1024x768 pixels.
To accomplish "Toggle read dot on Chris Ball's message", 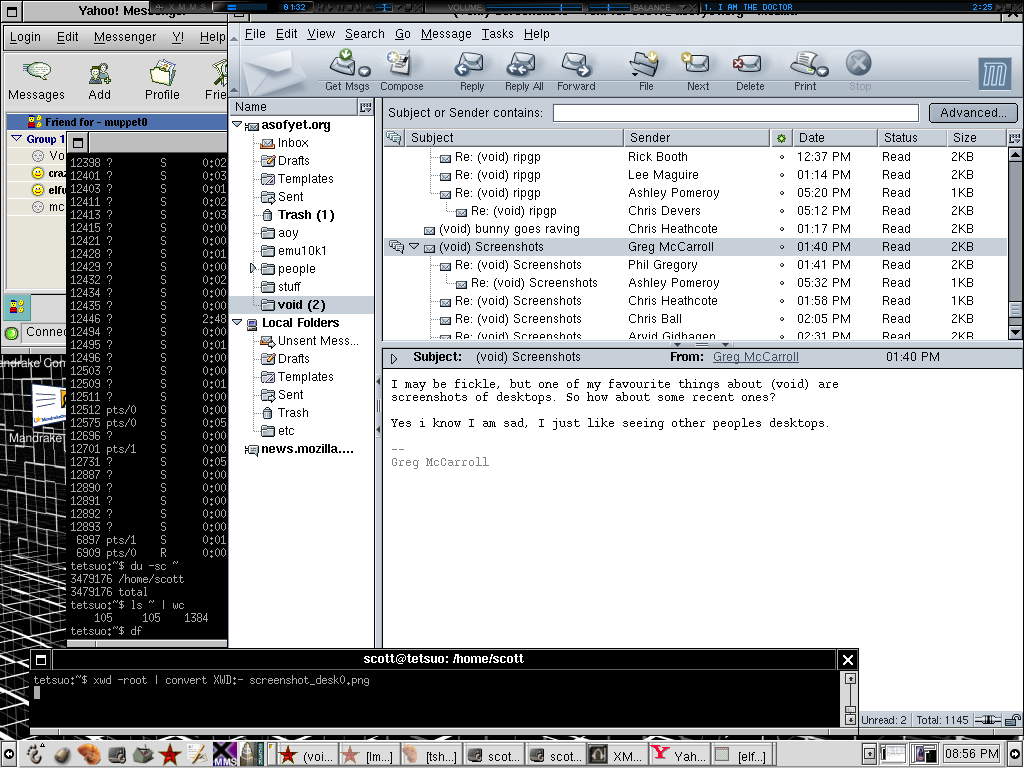I will tap(781, 319).
